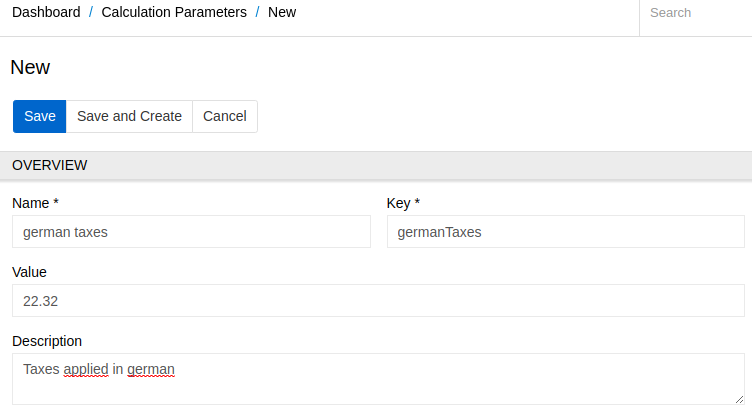This screenshot has width=752, height=410.
Task: Click the Description field label
Action: coord(47,341)
